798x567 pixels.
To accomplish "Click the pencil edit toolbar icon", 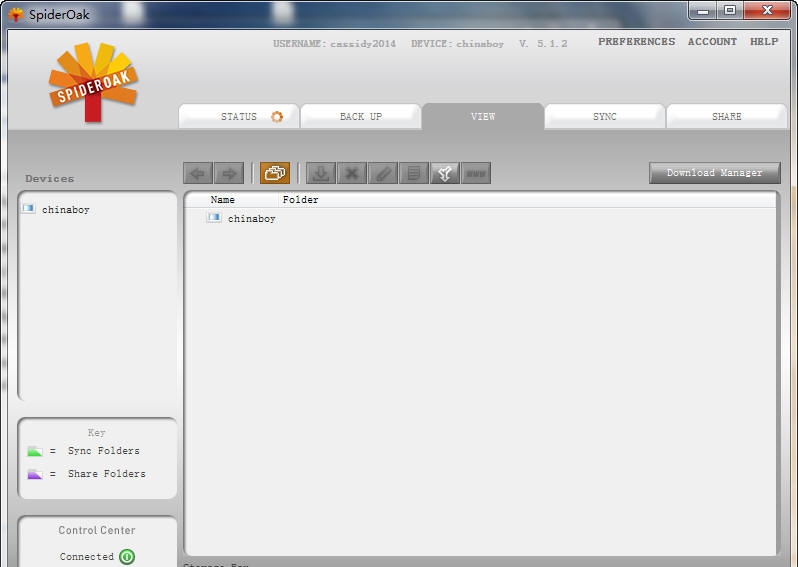I will coord(383,174).
